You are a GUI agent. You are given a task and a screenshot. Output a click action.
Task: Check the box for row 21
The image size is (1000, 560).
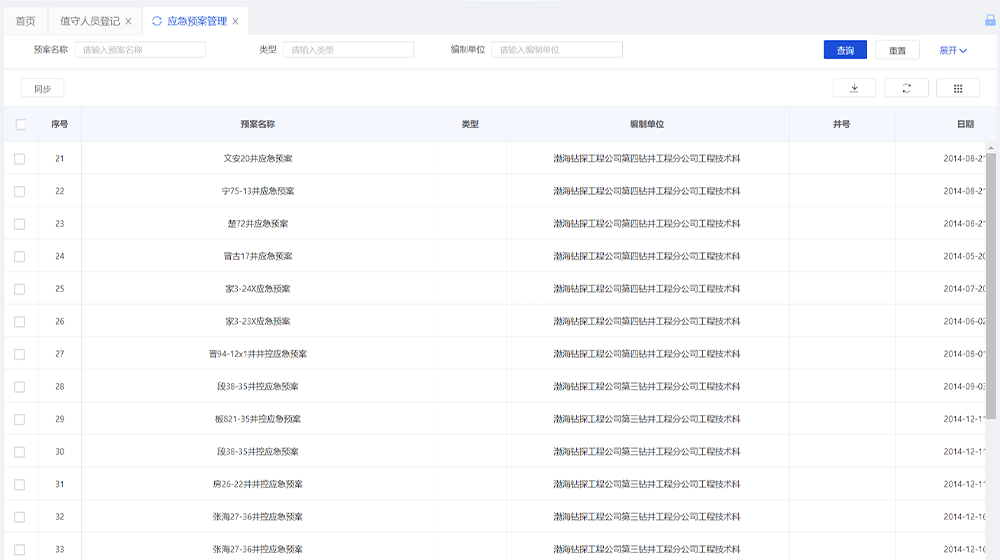tap(20, 158)
